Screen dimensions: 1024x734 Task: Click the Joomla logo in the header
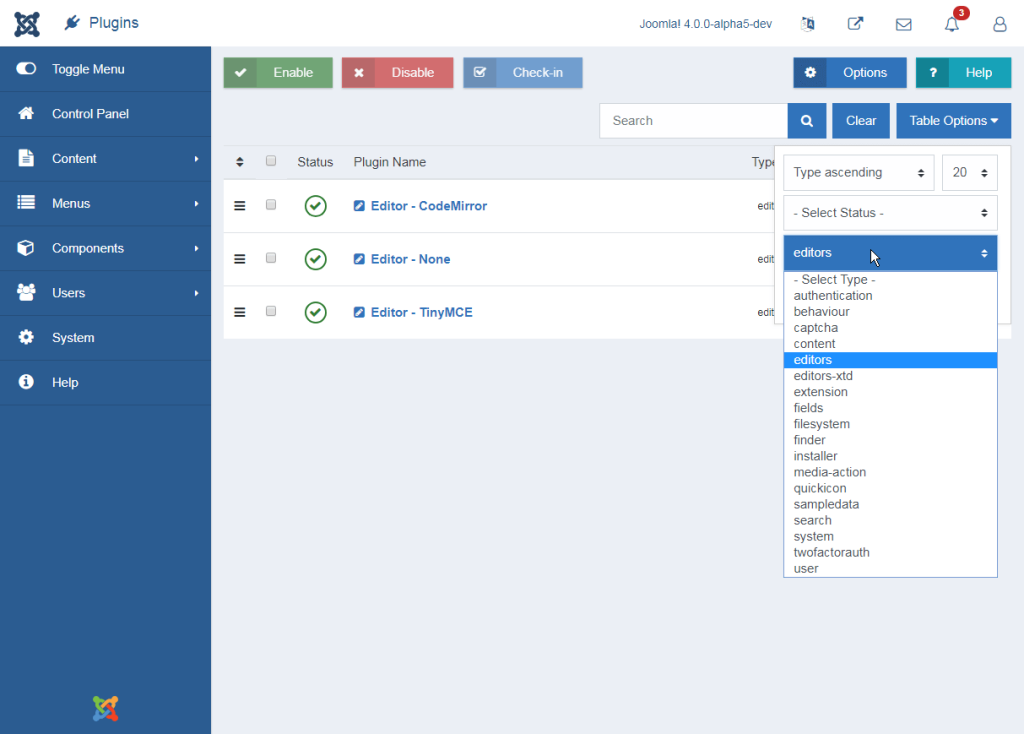27,24
